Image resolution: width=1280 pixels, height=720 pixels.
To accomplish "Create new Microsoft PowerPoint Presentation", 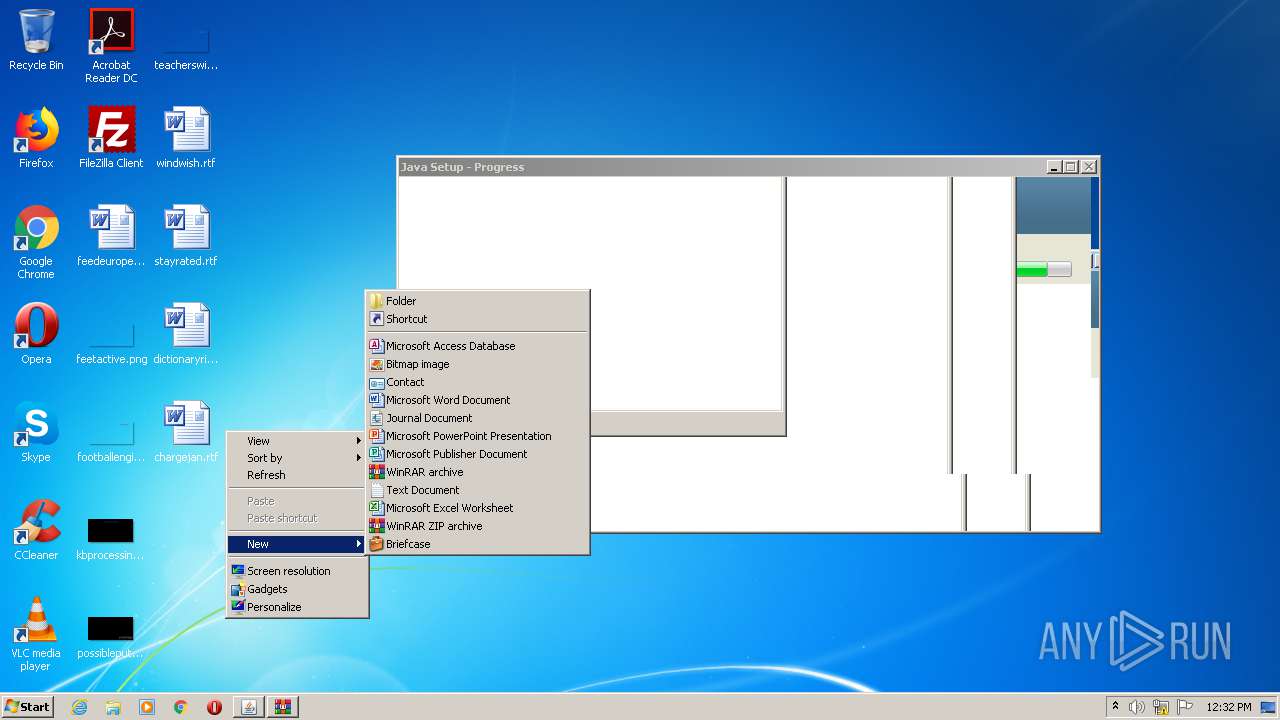I will point(477,436).
